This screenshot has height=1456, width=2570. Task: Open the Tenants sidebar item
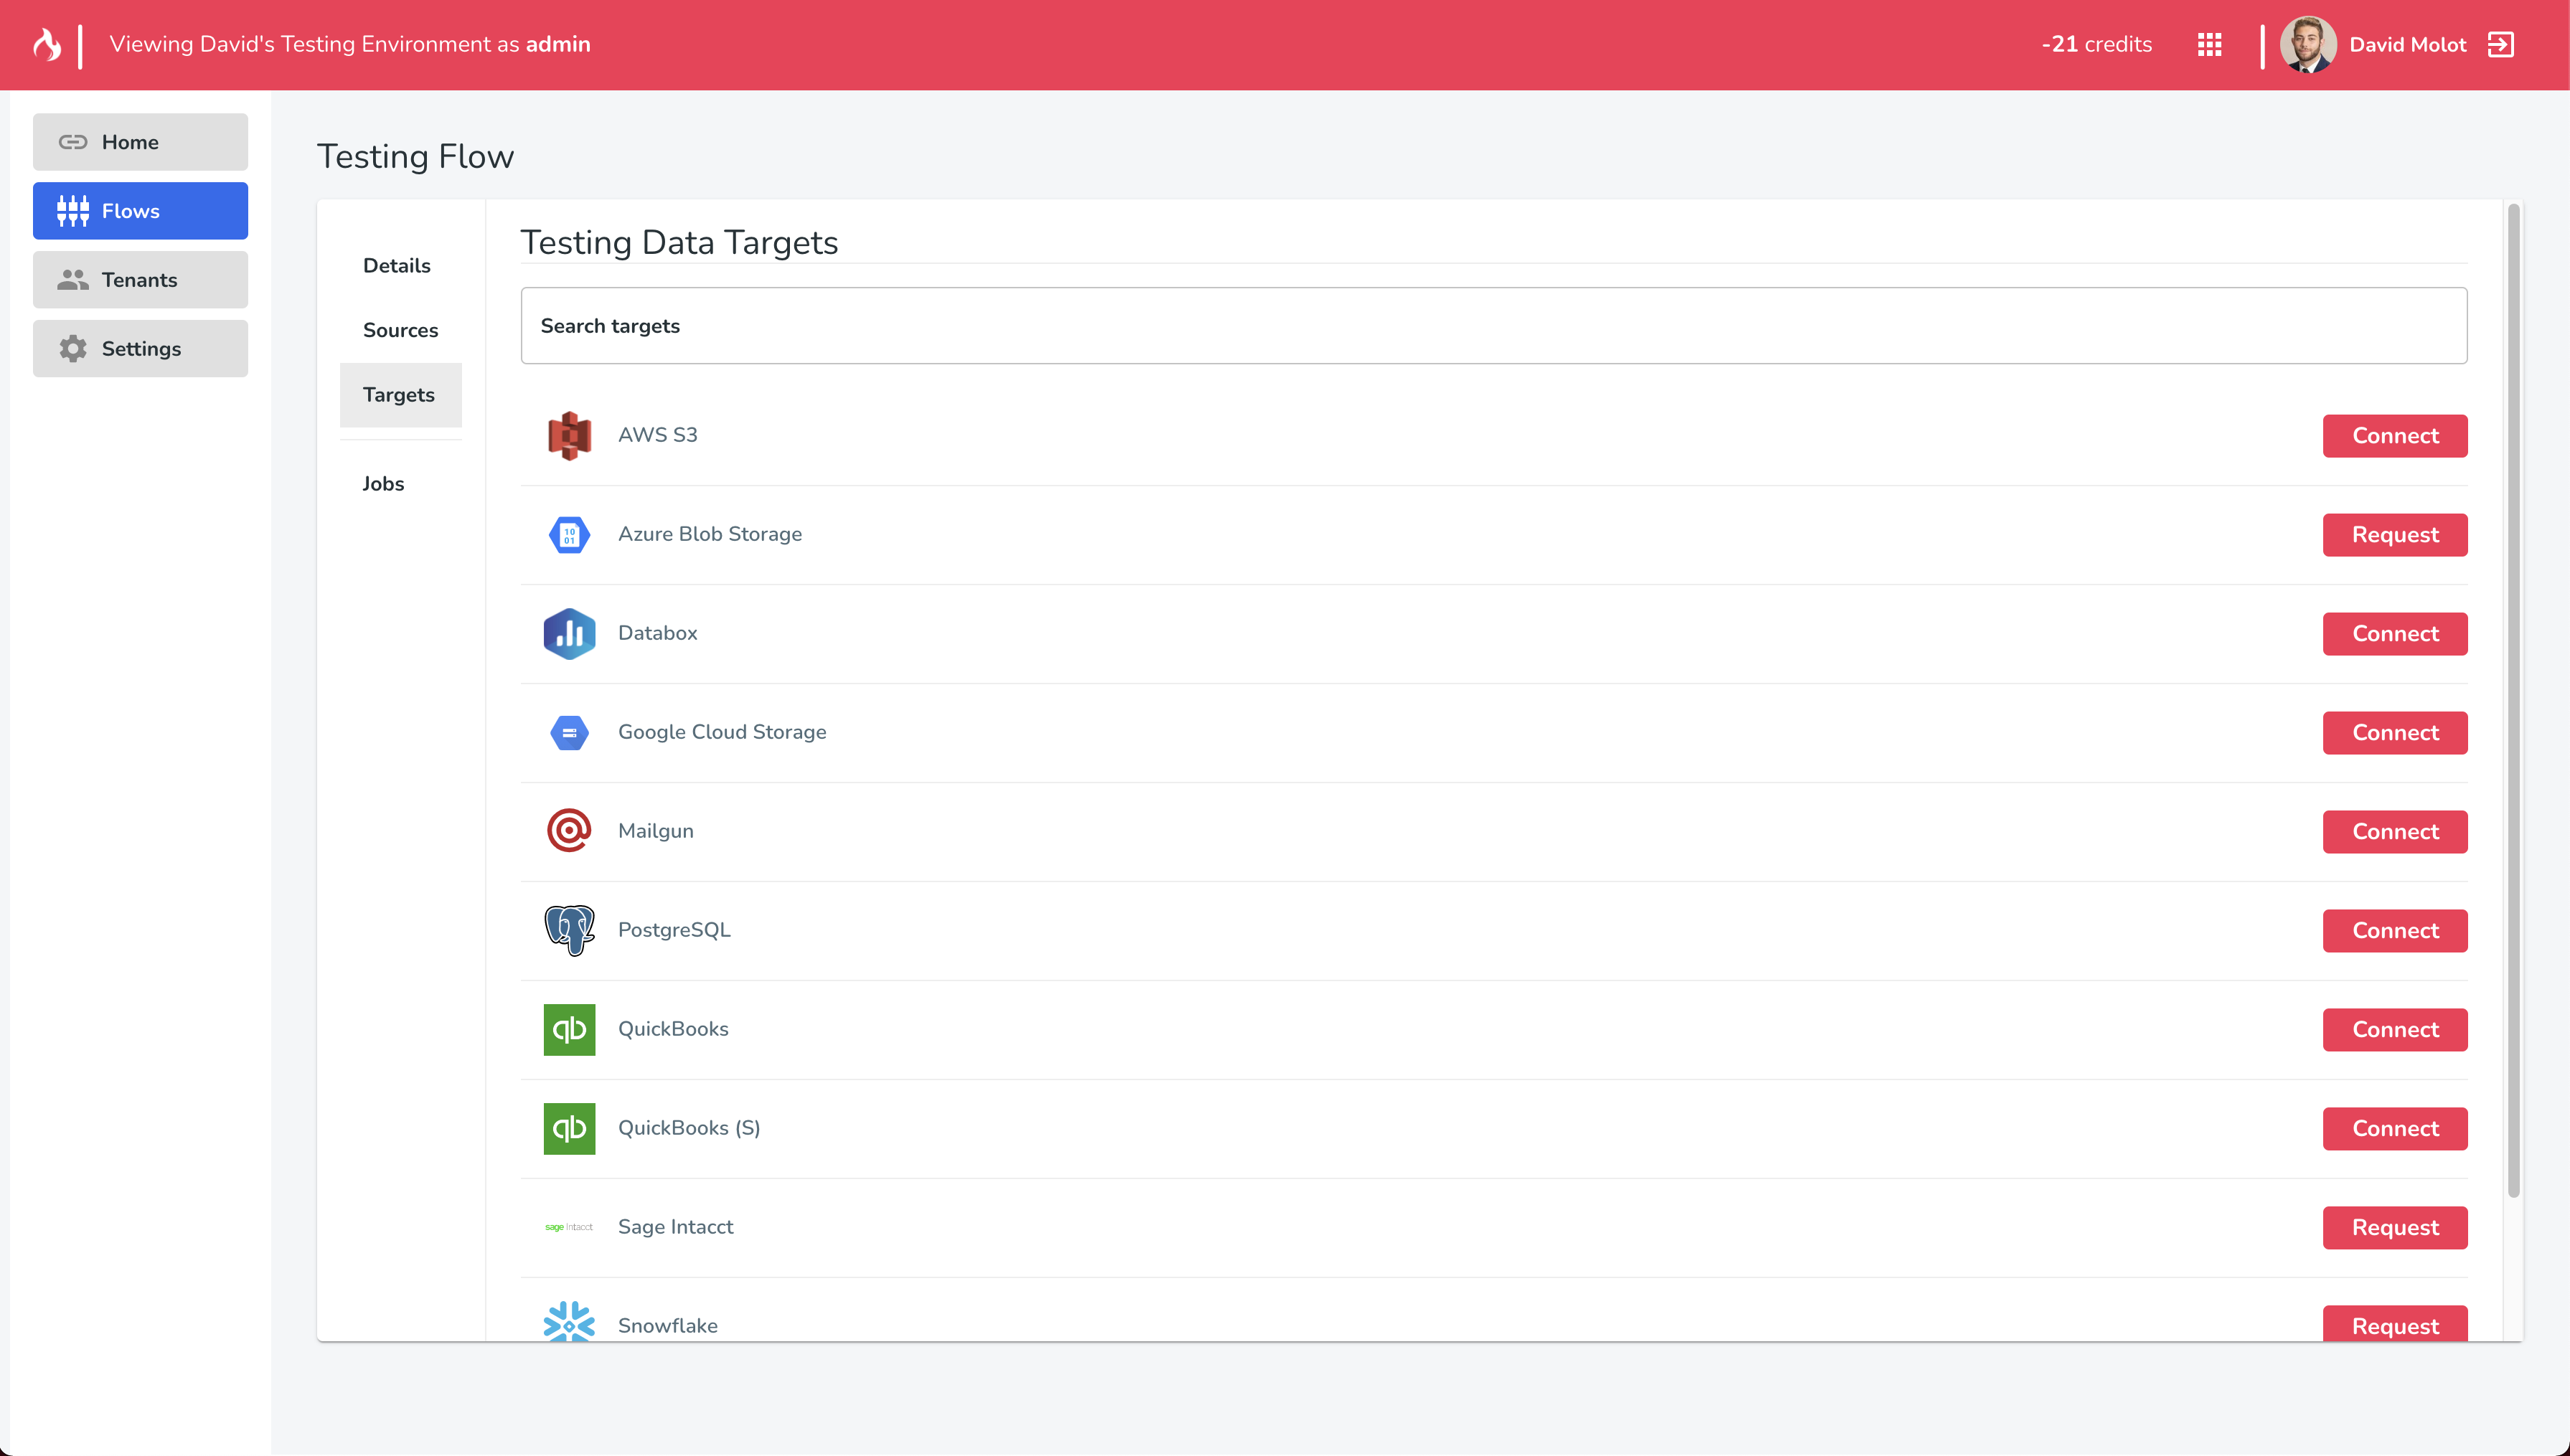point(140,280)
